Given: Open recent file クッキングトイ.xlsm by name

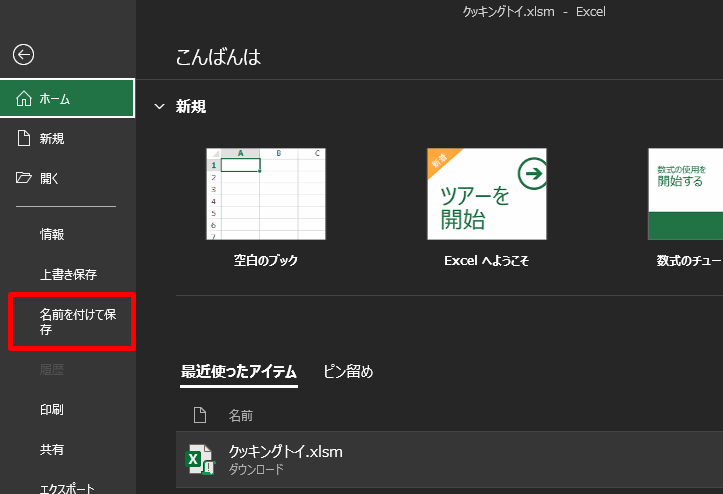Looking at the screenshot, I should [286, 452].
